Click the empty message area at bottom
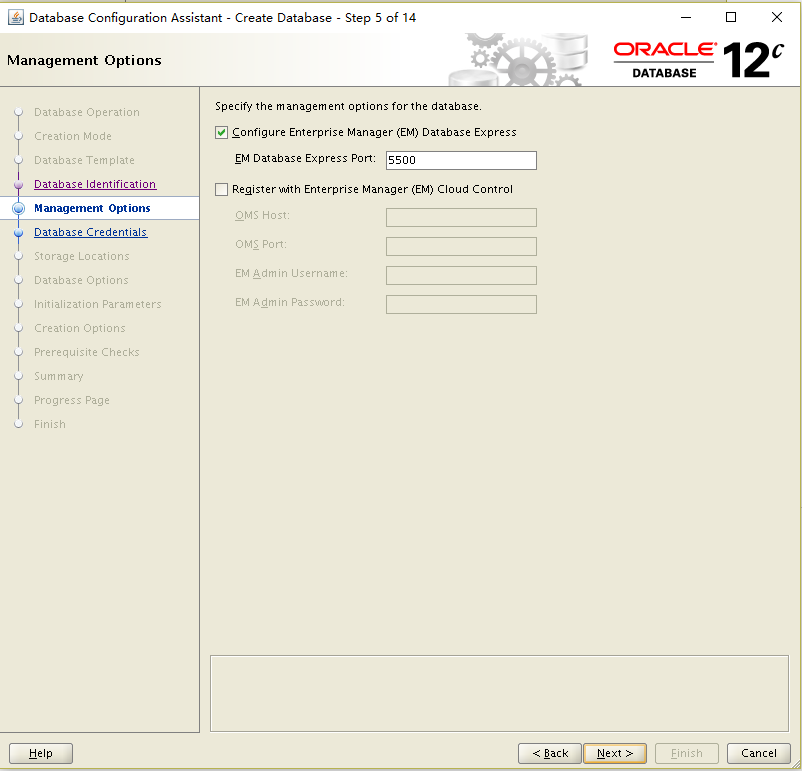This screenshot has width=802, height=771. pyautogui.click(x=499, y=694)
